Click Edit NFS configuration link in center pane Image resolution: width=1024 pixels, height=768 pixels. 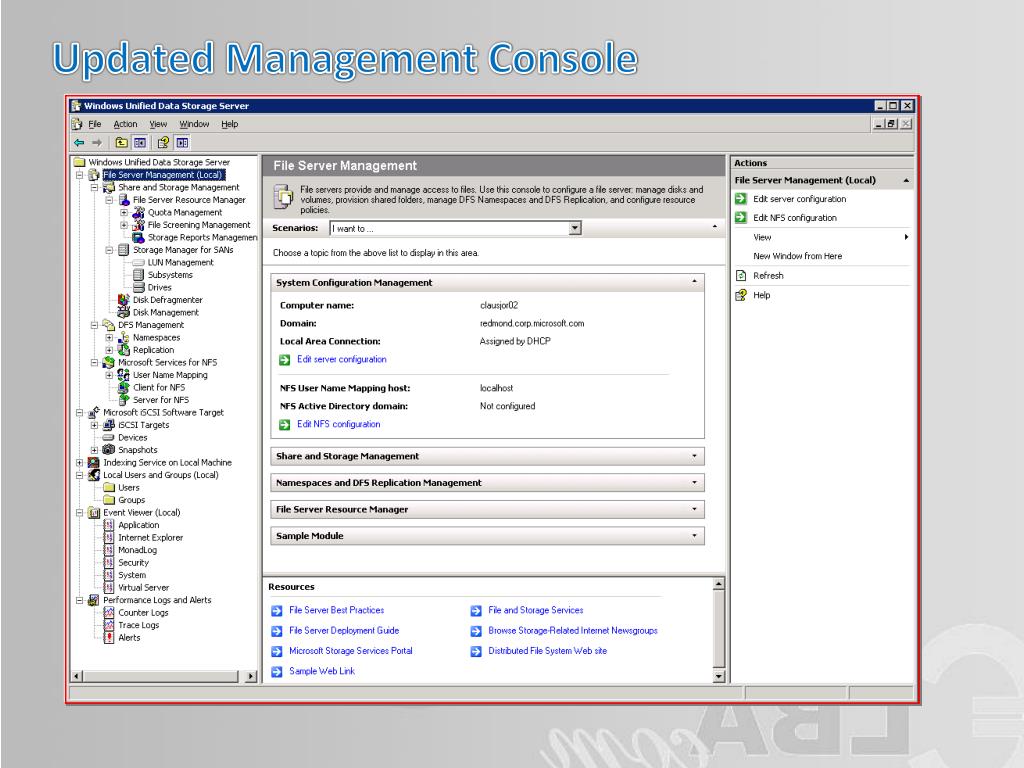[x=338, y=424]
